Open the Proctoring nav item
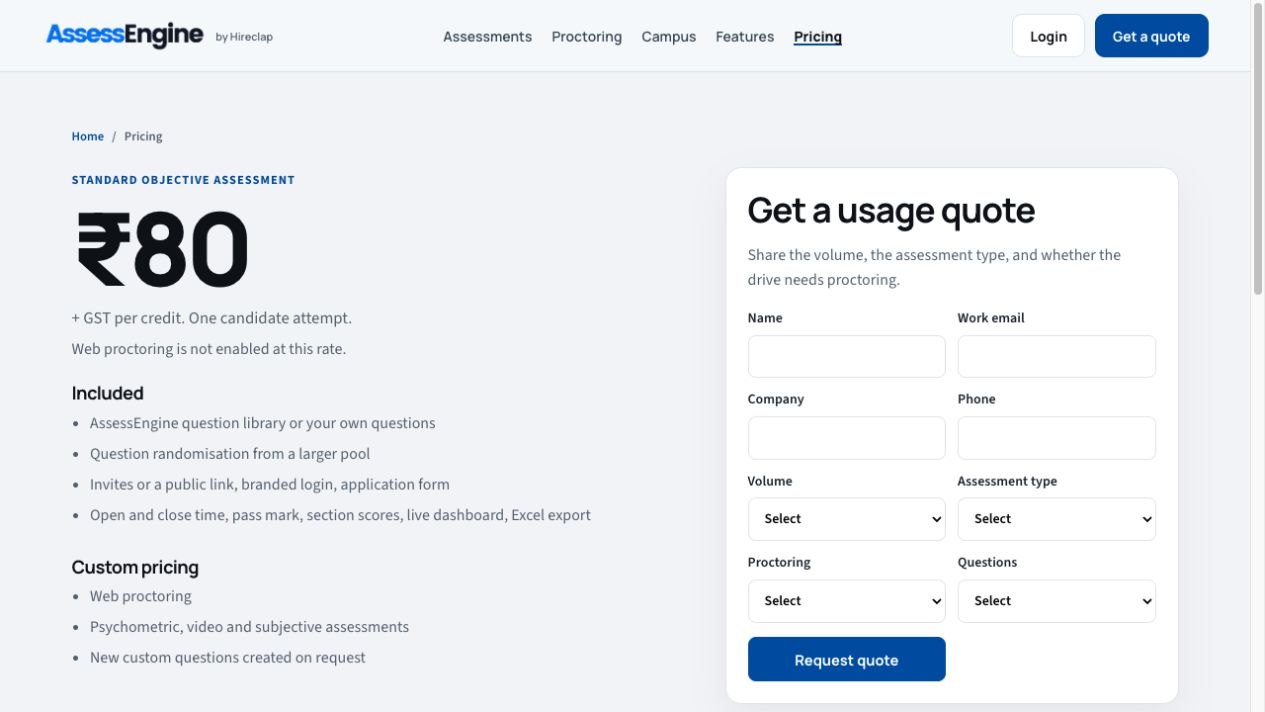Image resolution: width=1265 pixels, height=712 pixels. click(586, 37)
